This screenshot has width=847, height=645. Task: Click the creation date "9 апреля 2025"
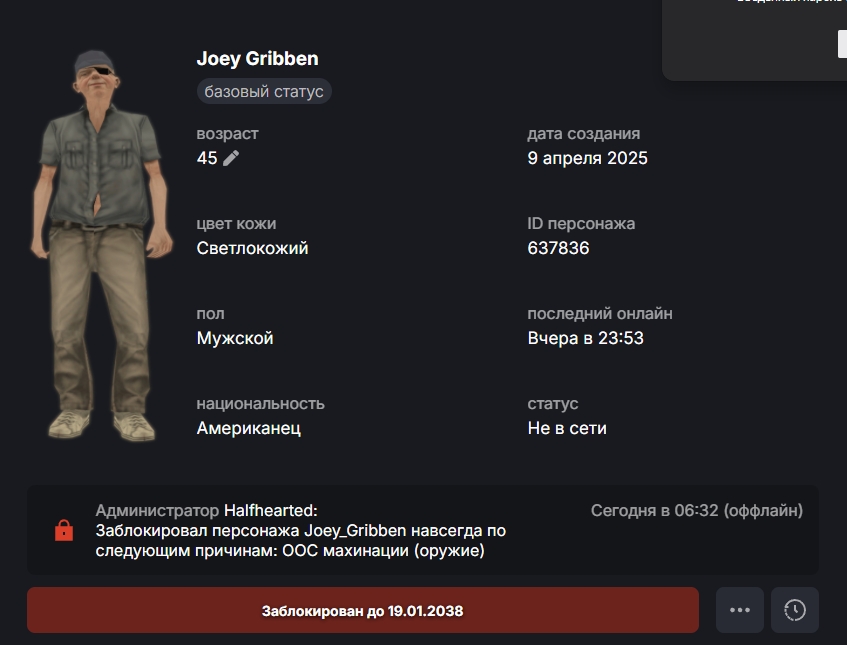[x=587, y=158]
